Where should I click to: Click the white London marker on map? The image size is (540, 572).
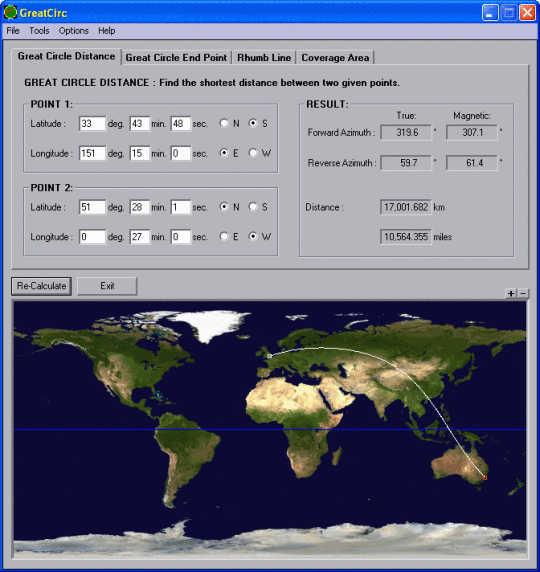[x=269, y=356]
